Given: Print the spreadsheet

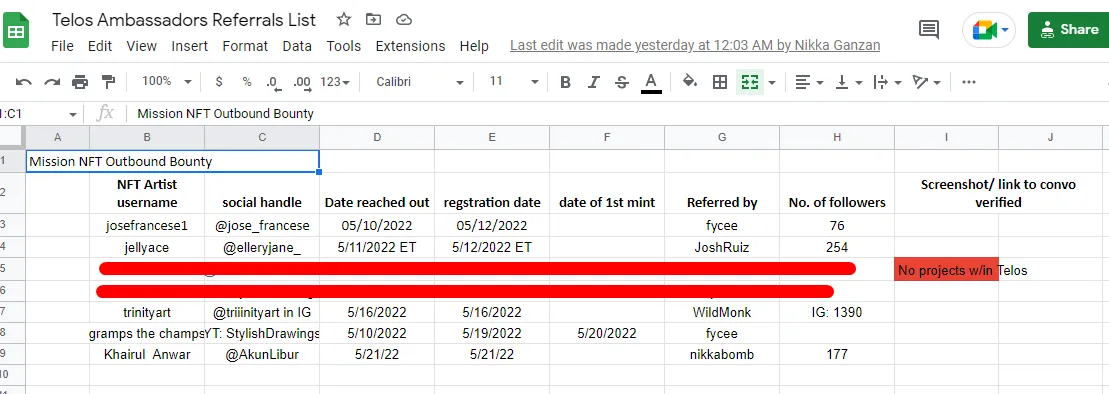Looking at the screenshot, I should 80,82.
